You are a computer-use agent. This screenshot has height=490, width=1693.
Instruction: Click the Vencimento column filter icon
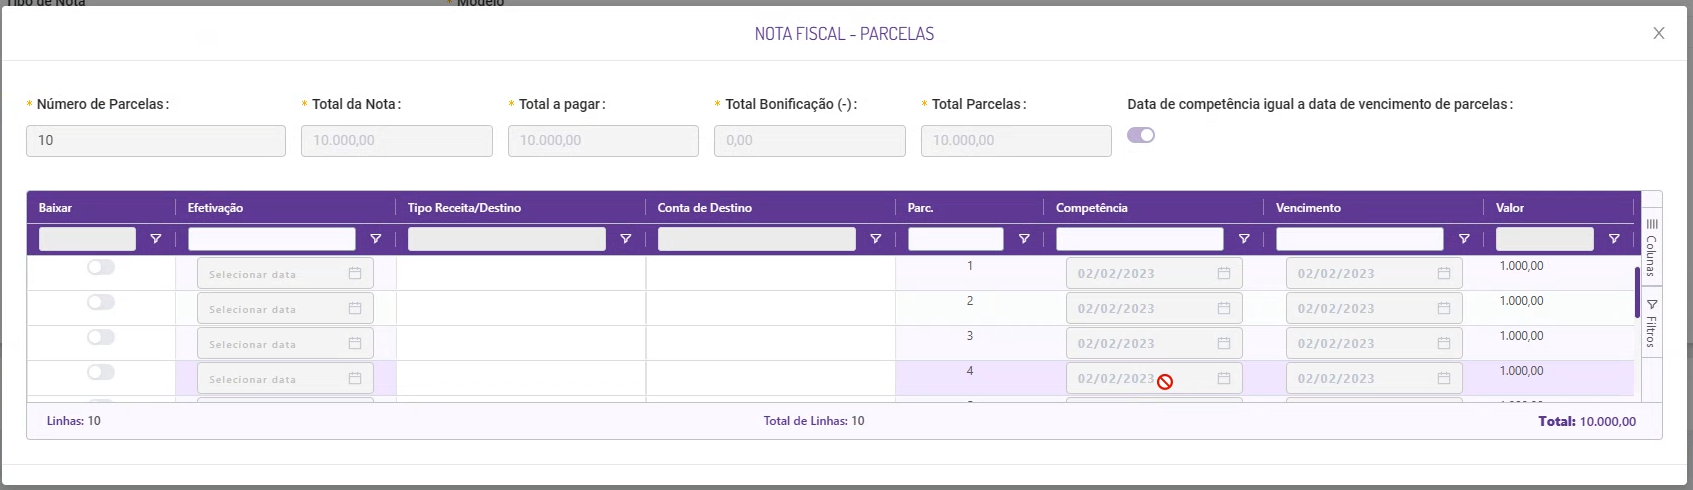coord(1463,239)
